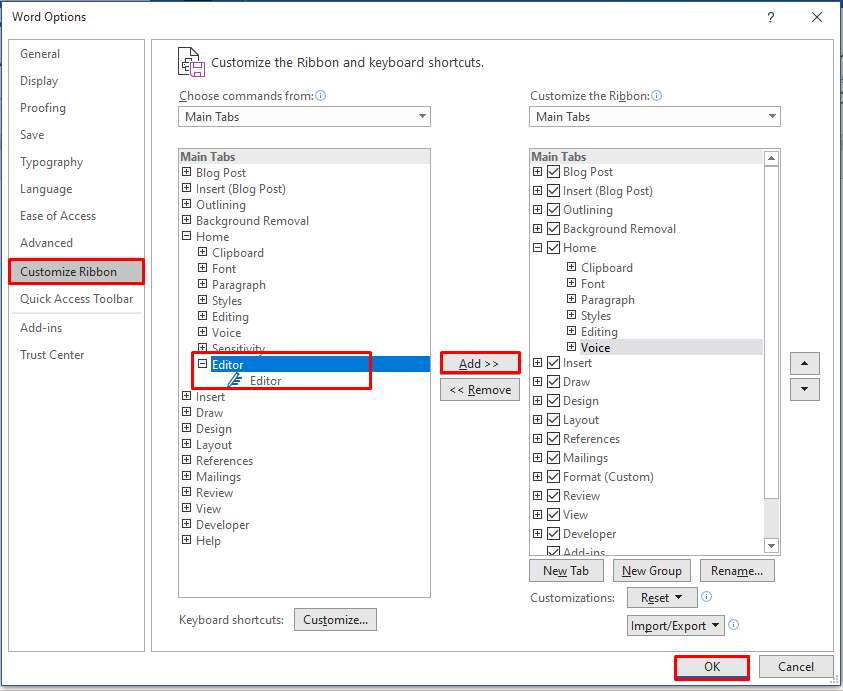Open the Customize the Ribbon dropdown
The image size is (843, 691).
(x=655, y=117)
